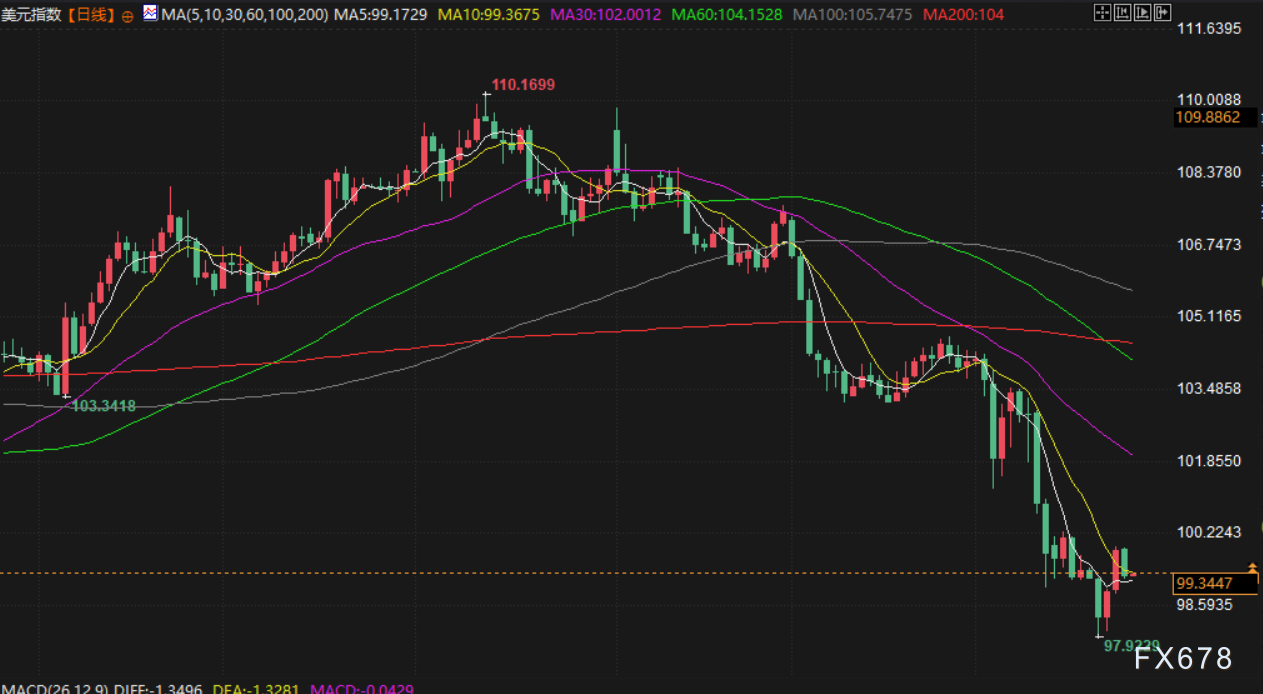The height and width of the screenshot is (694, 1263).
Task: Click the red MA200:104 legend entry
Action: [964, 15]
